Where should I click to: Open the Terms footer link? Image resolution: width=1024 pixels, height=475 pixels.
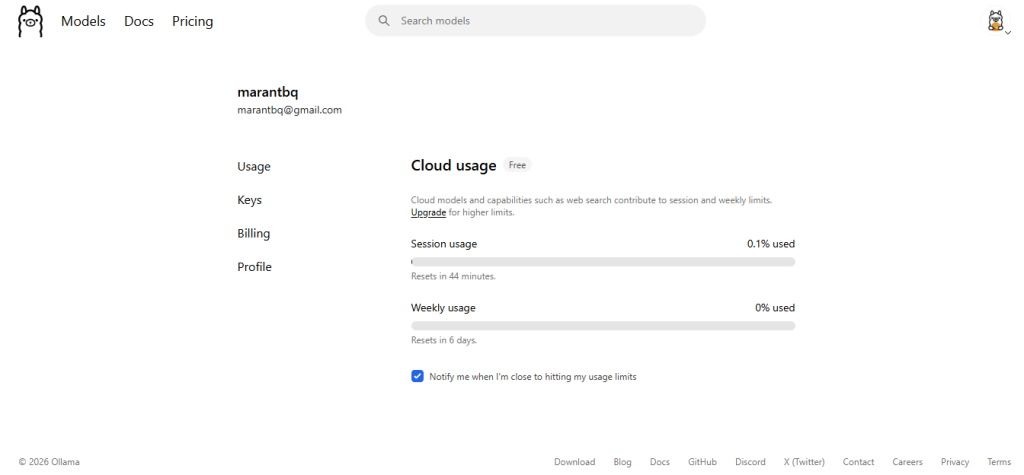coord(999,462)
